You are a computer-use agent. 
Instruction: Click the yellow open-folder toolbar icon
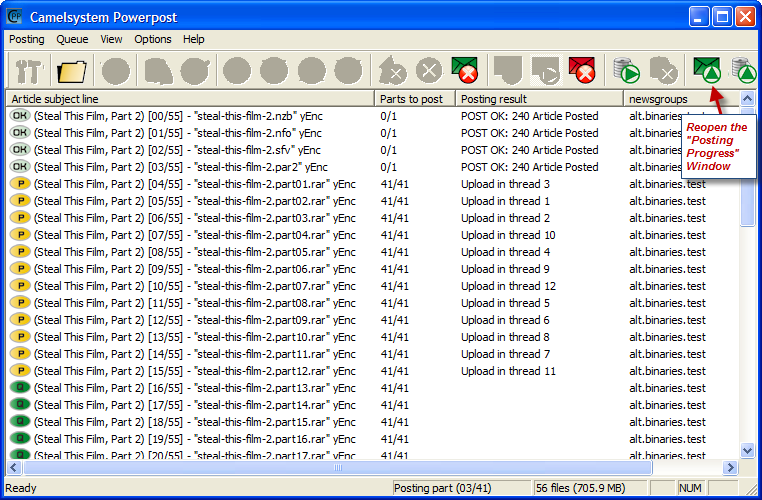(71, 71)
